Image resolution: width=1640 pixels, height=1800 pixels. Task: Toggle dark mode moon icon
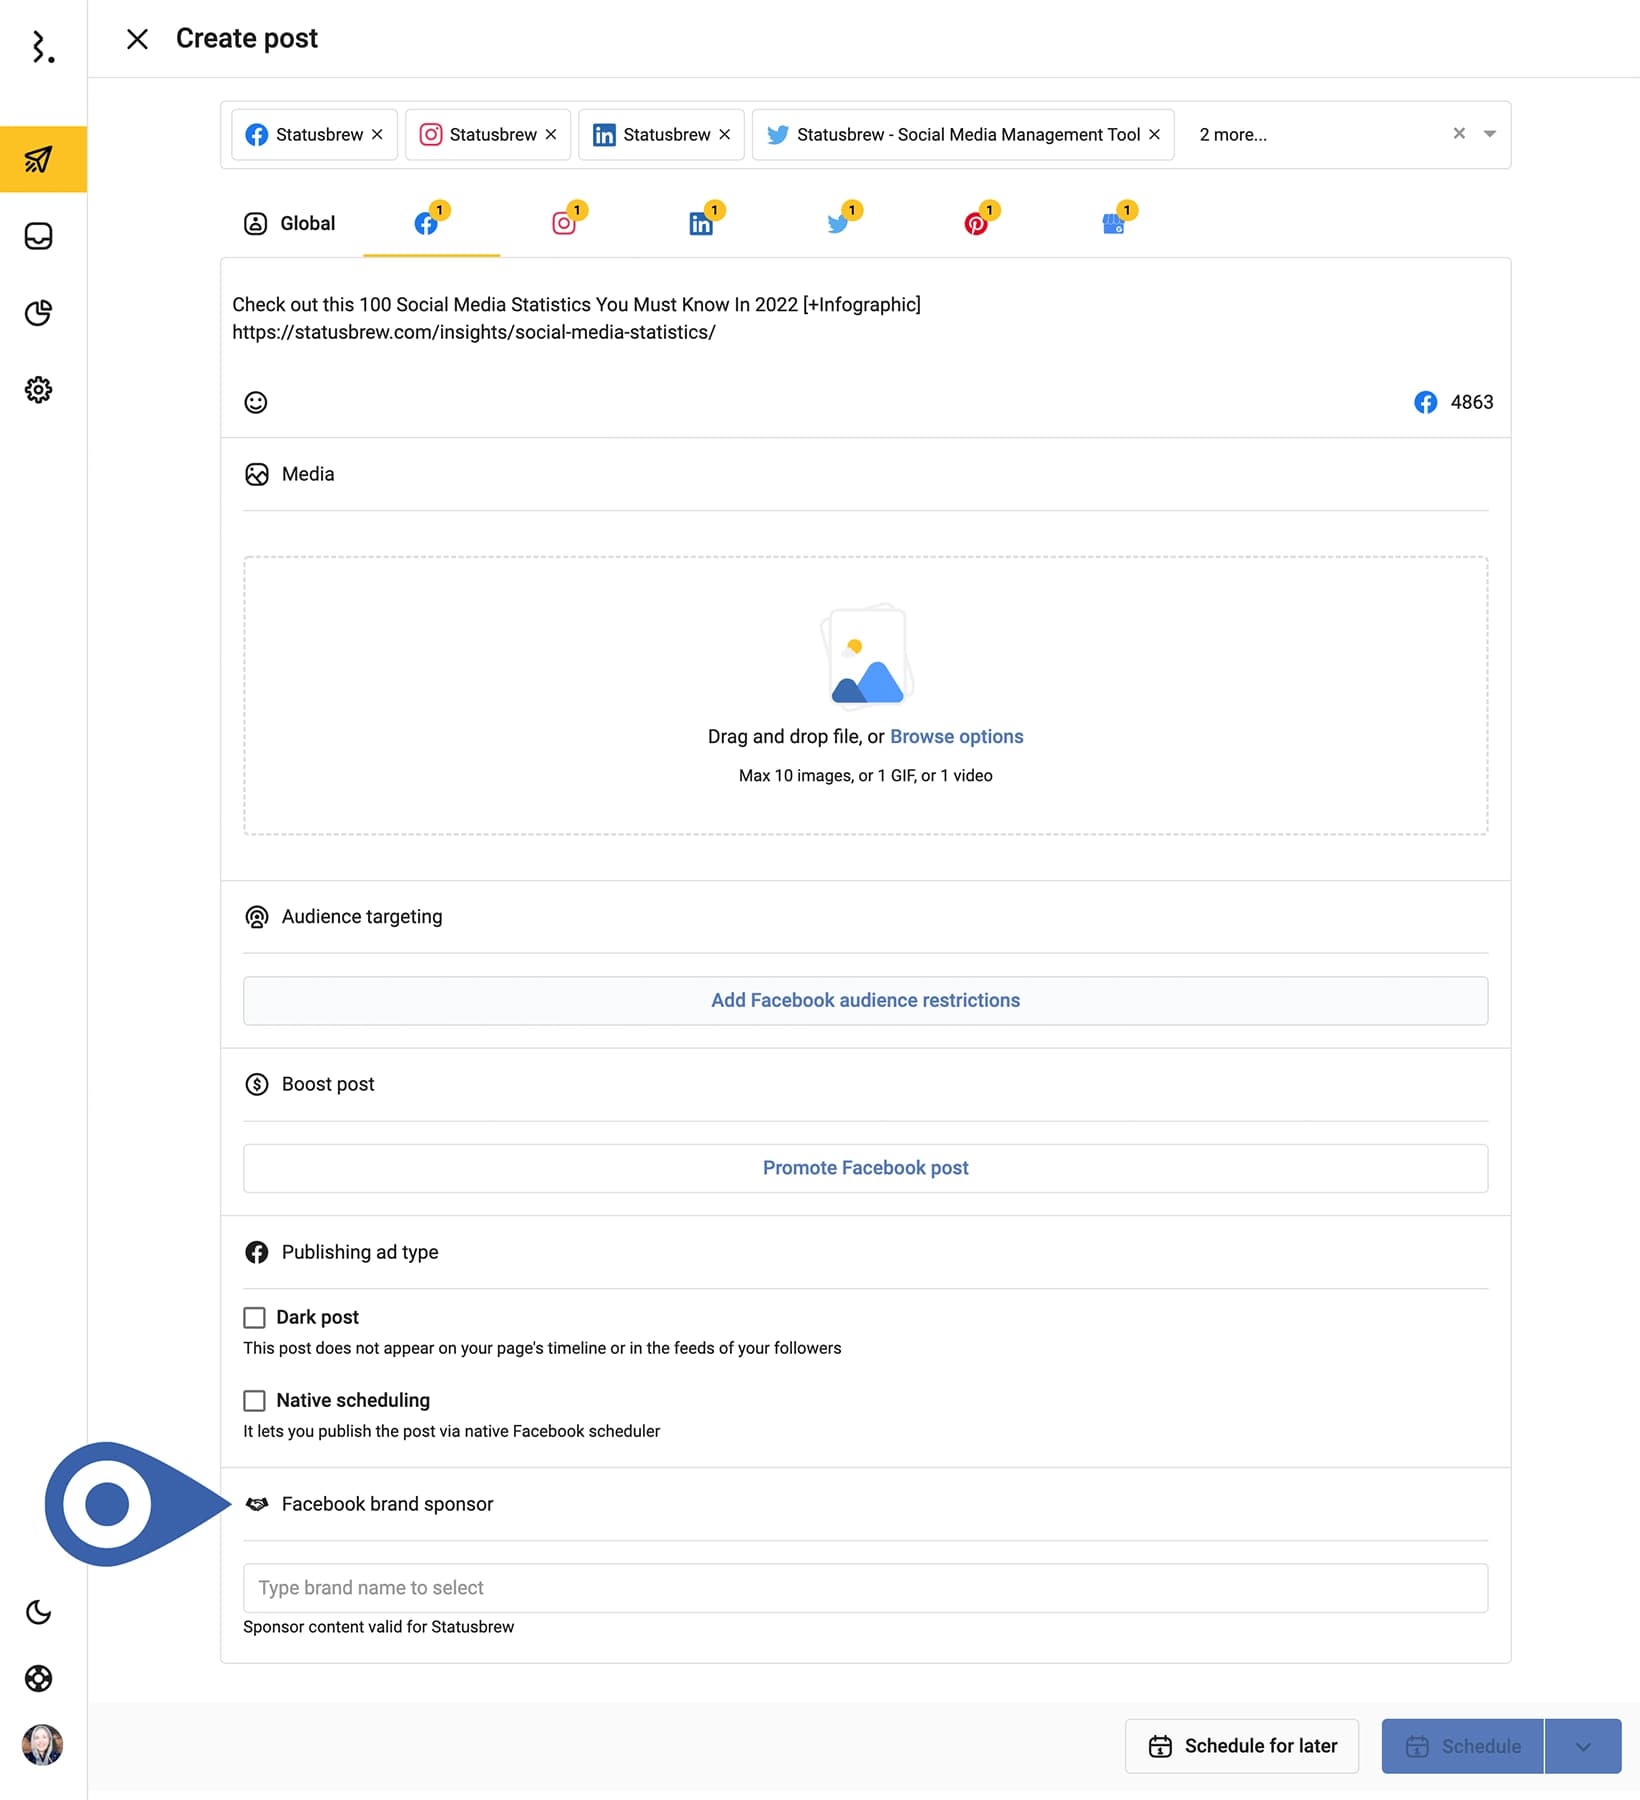(x=39, y=1612)
